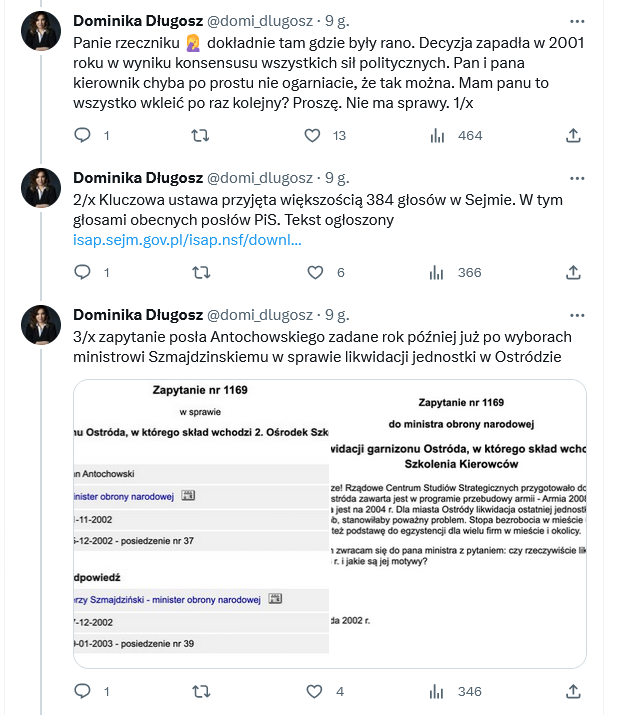View analytics of 2/x tweet showing 366

(436, 272)
